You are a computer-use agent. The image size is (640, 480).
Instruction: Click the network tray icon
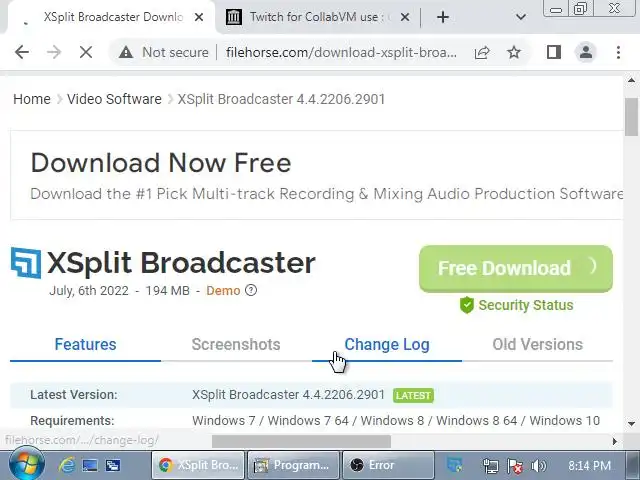[490, 465]
